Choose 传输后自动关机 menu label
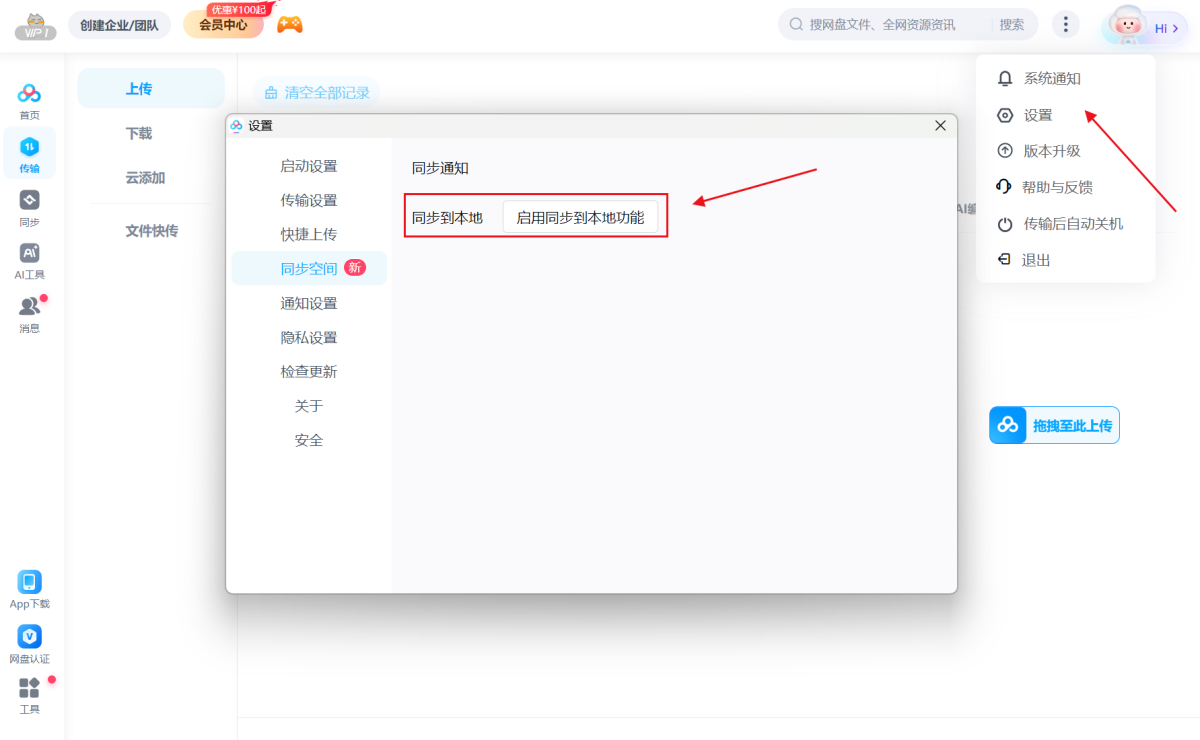Screen dimensions: 1200x740 1074,224
